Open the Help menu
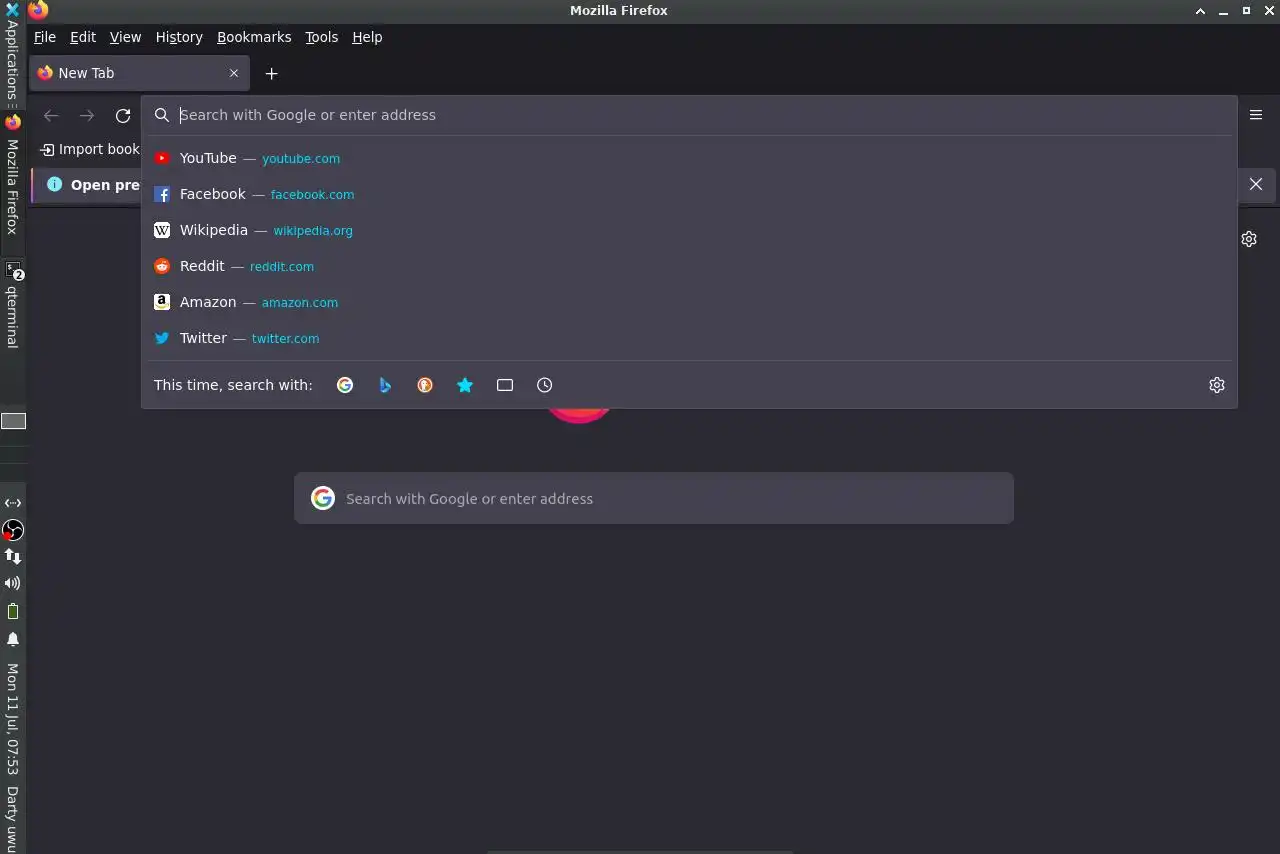Screen dimensions: 1280x854 pyautogui.click(x=367, y=37)
